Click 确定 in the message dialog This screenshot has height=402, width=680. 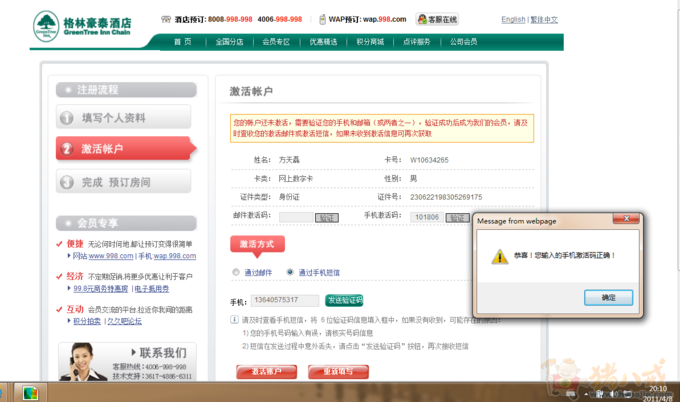[x=608, y=297]
